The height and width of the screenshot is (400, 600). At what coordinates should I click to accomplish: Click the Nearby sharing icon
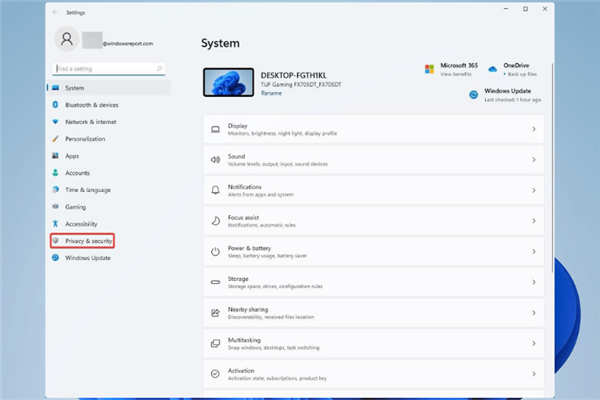click(x=215, y=313)
